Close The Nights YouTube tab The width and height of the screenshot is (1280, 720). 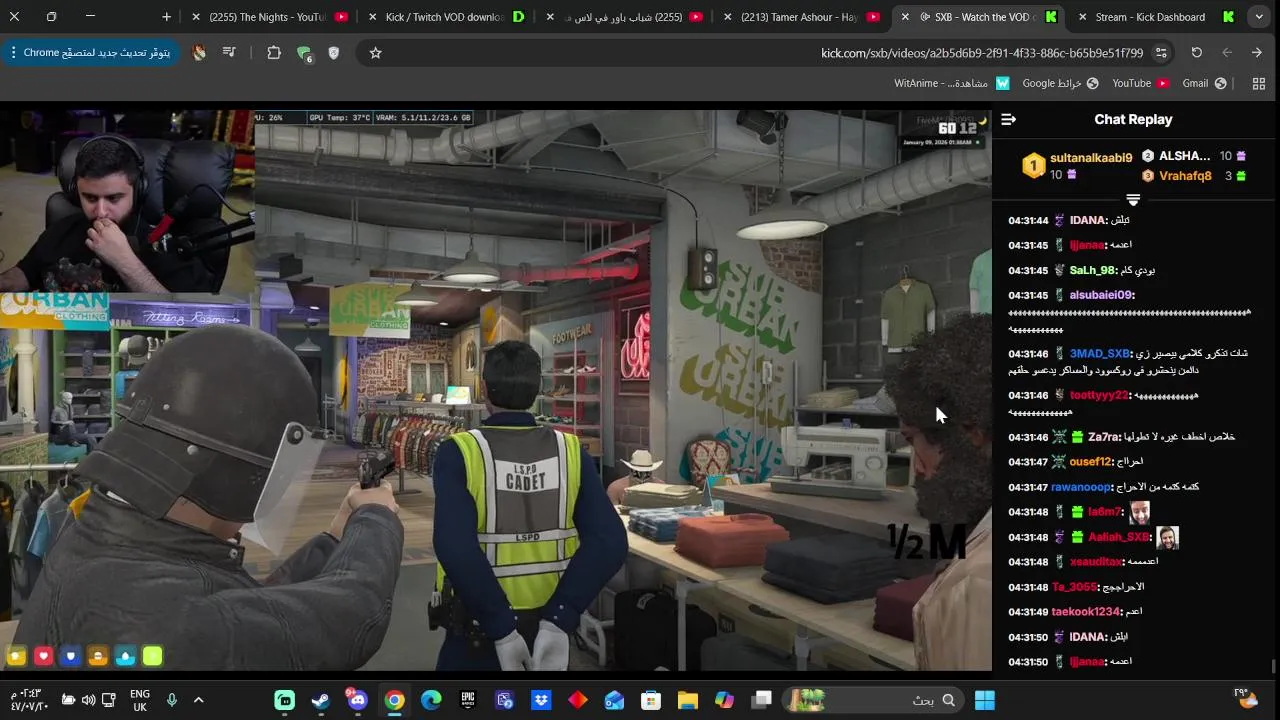pyautogui.click(x=195, y=17)
